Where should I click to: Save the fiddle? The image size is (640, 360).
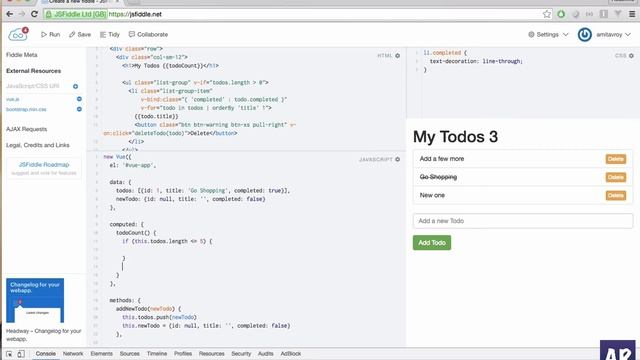80,34
